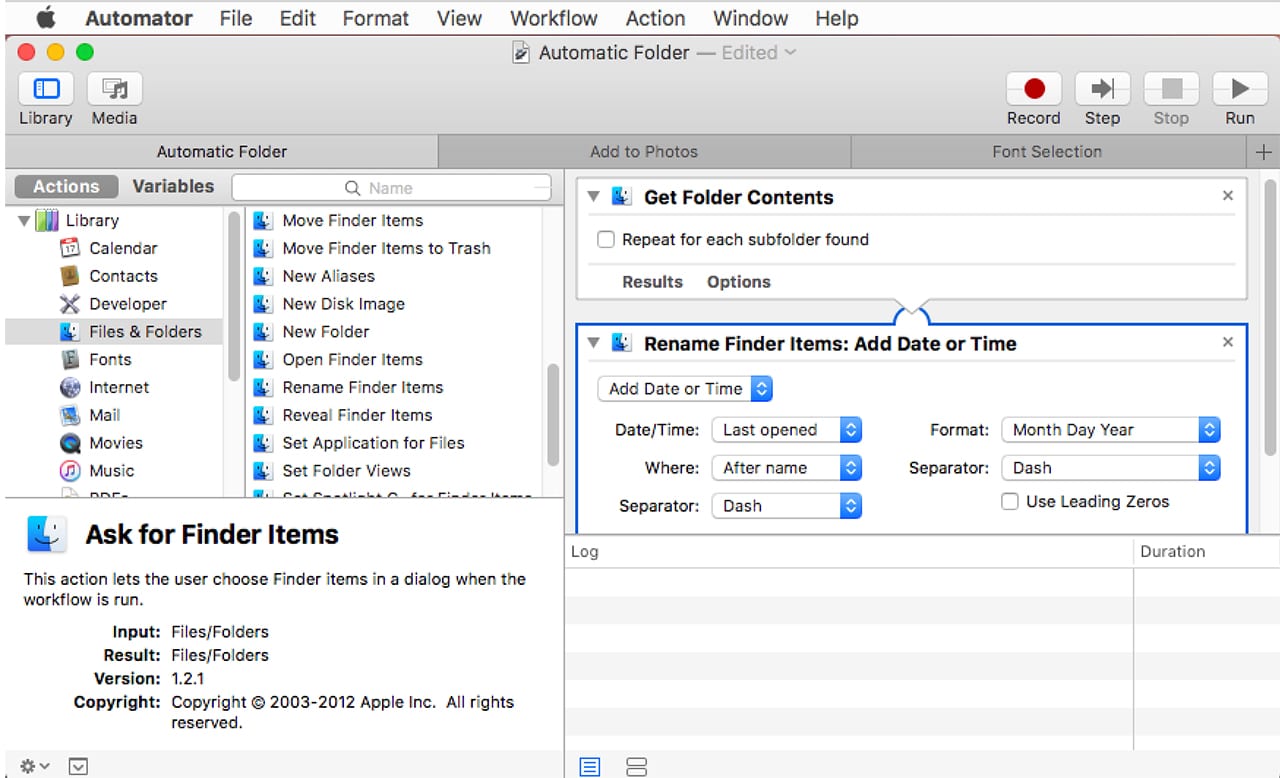1280x778 pixels.
Task: Switch to the Add to Photos tab
Action: [644, 152]
